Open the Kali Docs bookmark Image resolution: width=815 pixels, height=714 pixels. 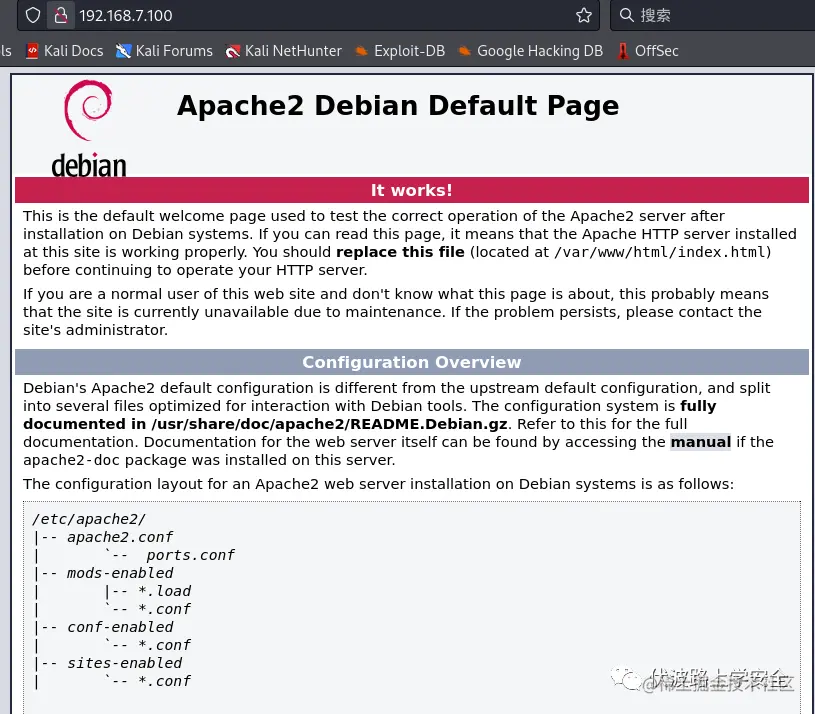(64, 51)
